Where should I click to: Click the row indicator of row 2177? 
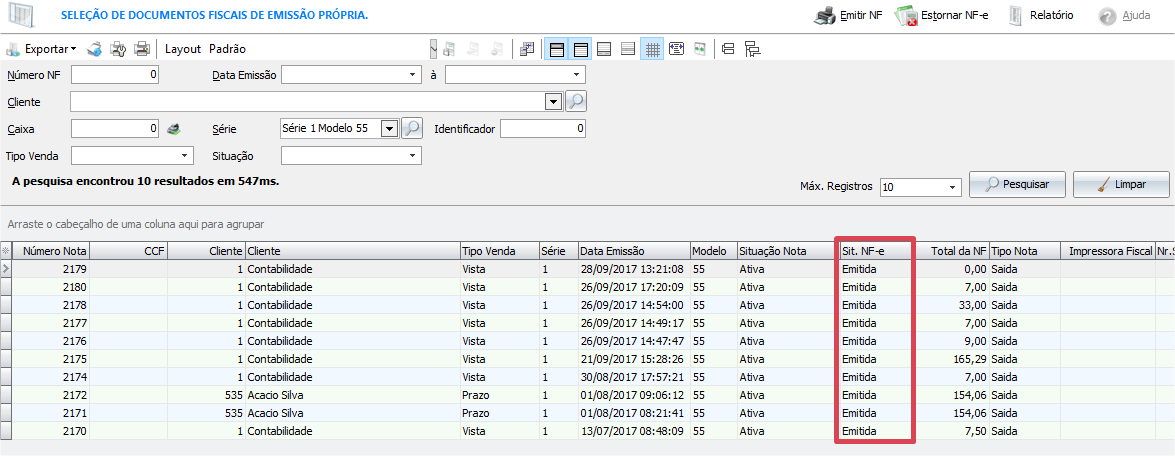7,323
